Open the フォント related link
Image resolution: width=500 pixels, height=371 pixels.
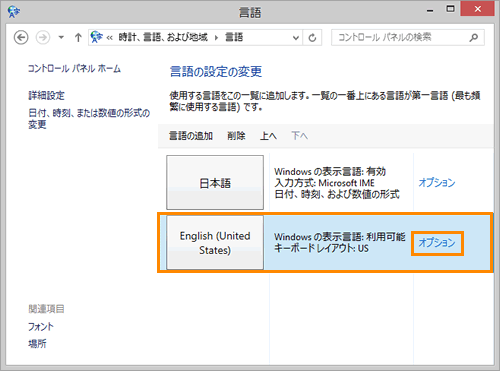point(41,327)
